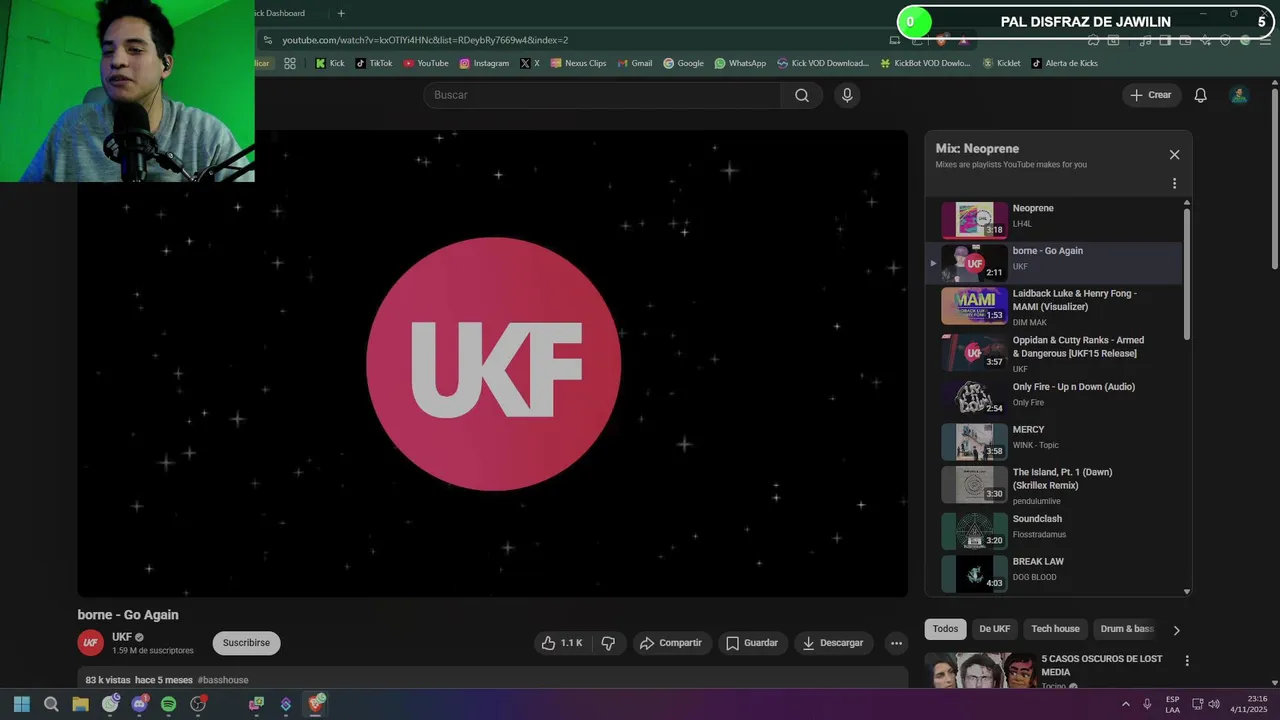Open the Nexus Clips bookmark

578,63
